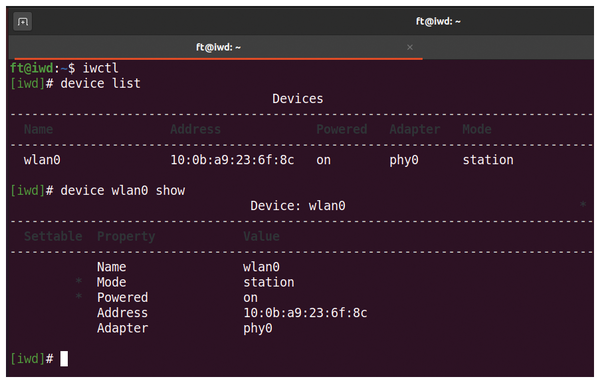Screen dimensions: 600x383
Task: Click the wlan0 value beside Name property
Action: (x=261, y=267)
